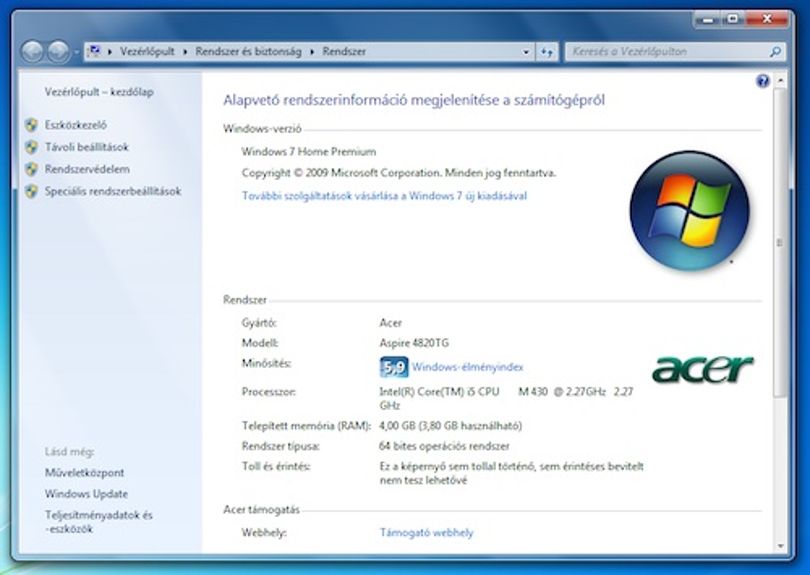Open the address bar history dropdown arrow
The width and height of the screenshot is (810, 575).
click(526, 52)
